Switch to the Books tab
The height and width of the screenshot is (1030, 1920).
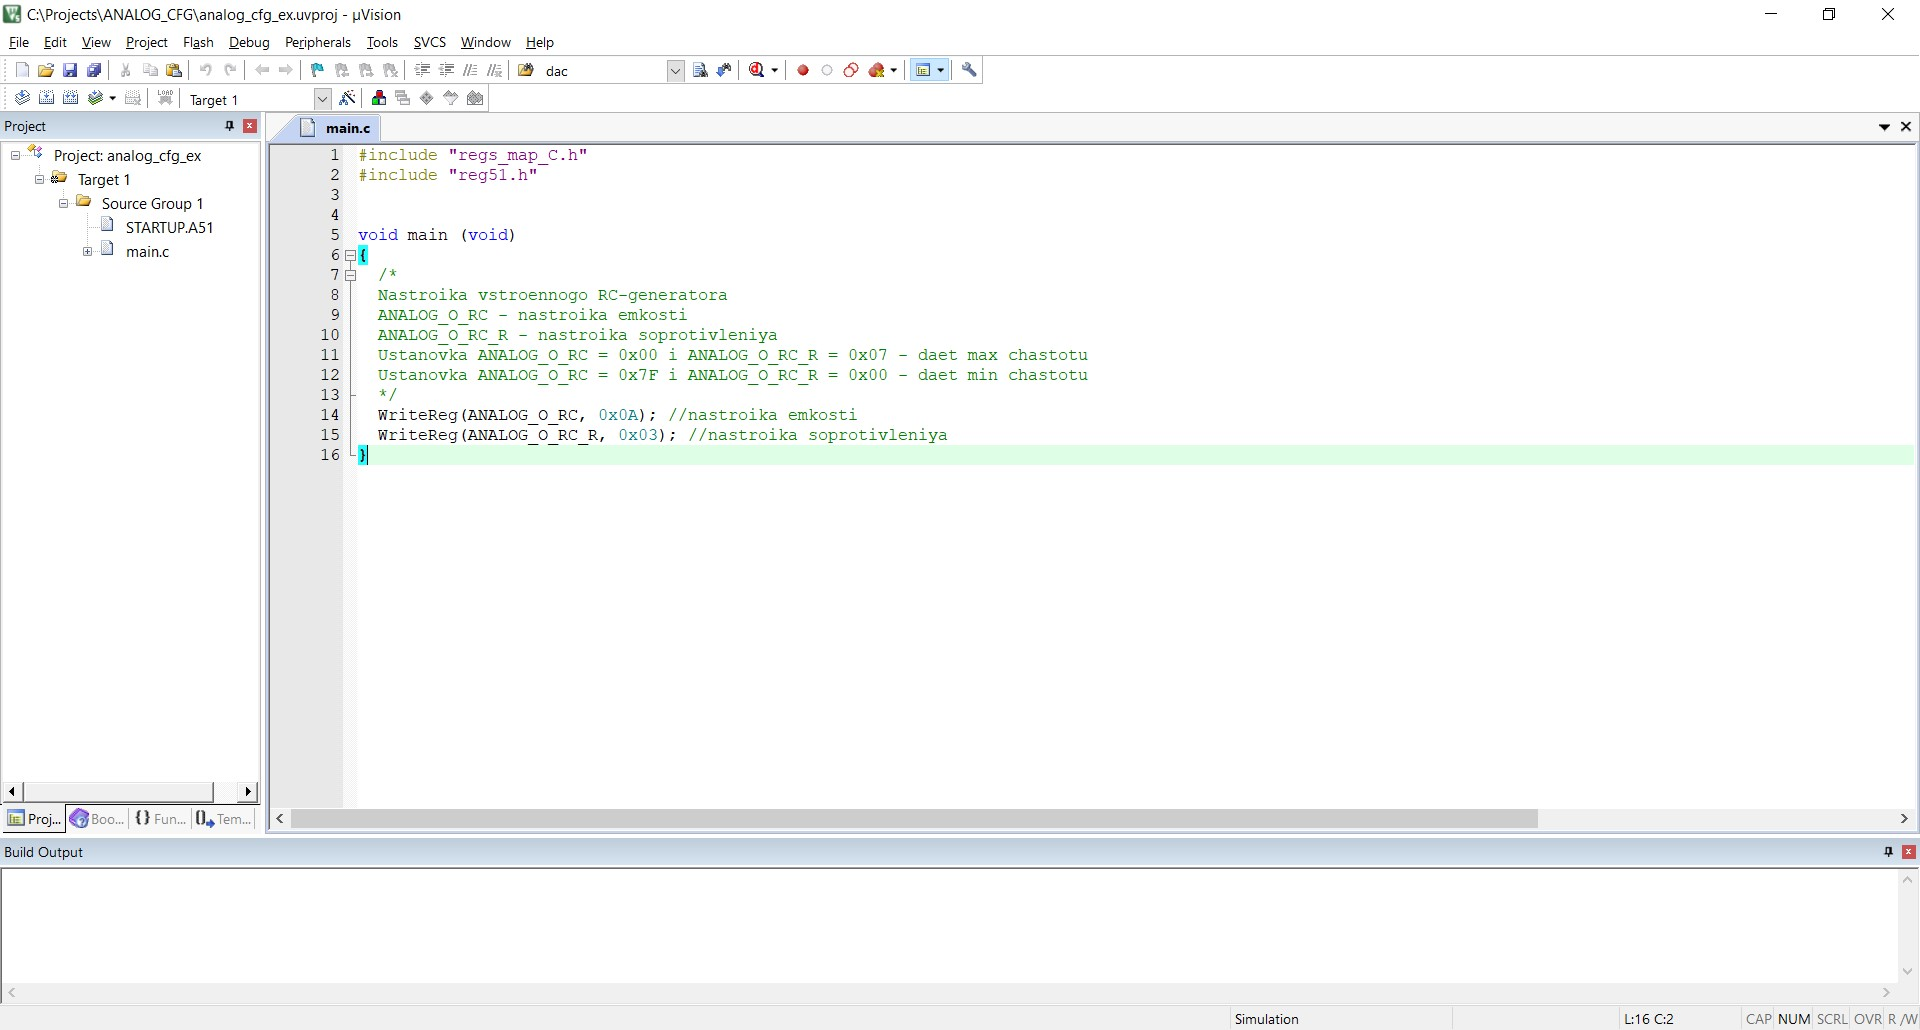click(96, 819)
